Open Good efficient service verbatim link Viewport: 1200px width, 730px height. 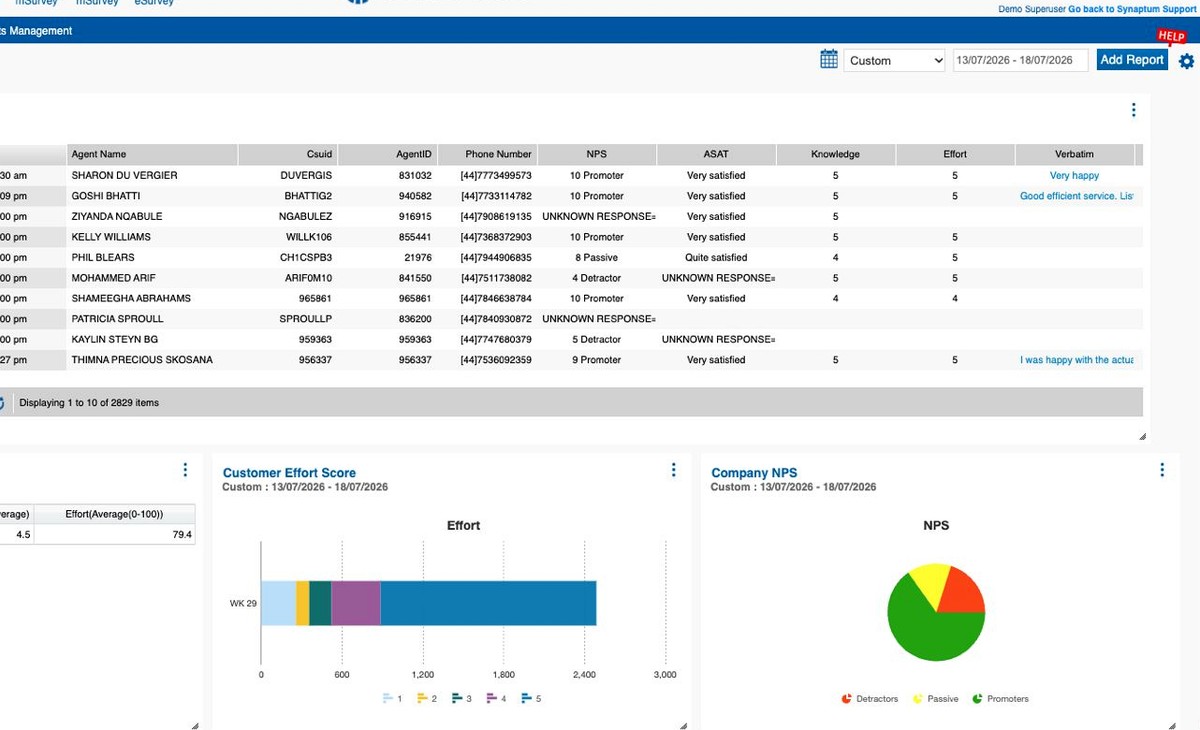coord(1076,196)
